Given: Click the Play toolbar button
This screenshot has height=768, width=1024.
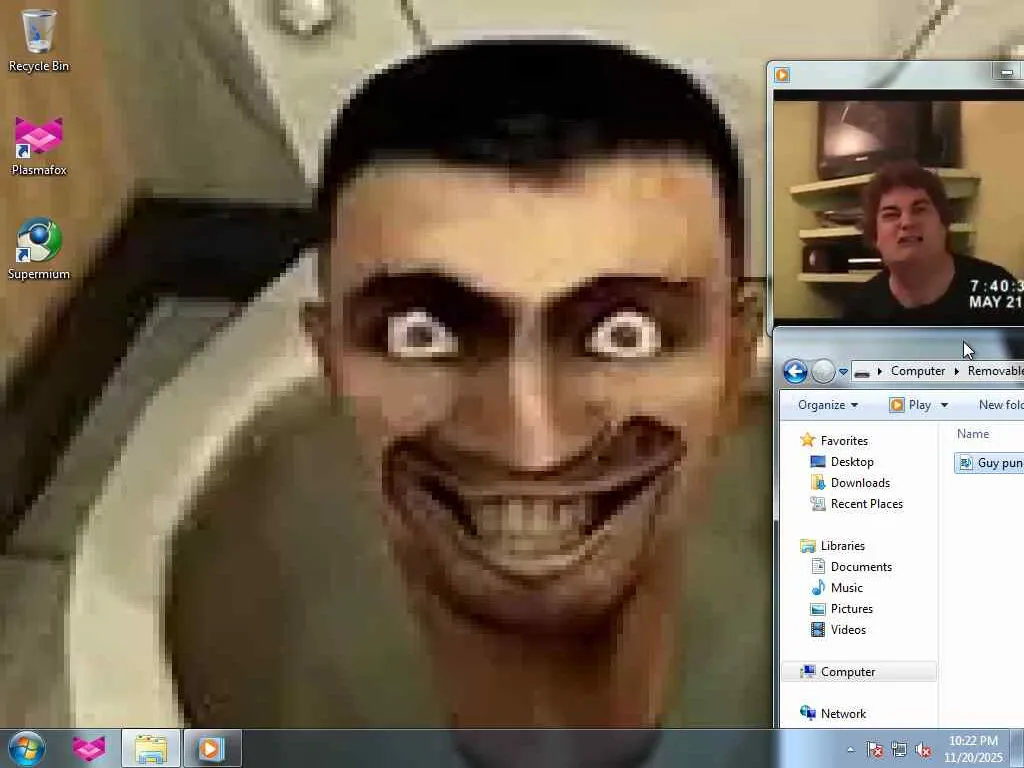Looking at the screenshot, I should [910, 405].
